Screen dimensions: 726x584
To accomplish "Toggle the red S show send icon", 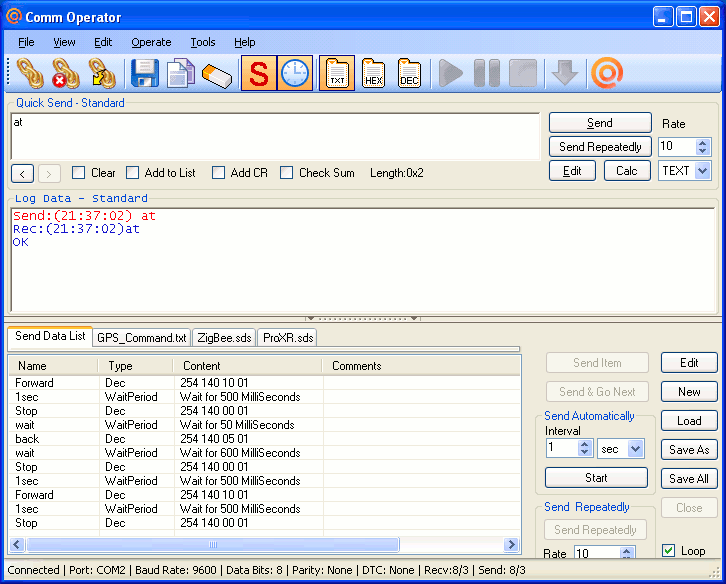I will [x=258, y=73].
